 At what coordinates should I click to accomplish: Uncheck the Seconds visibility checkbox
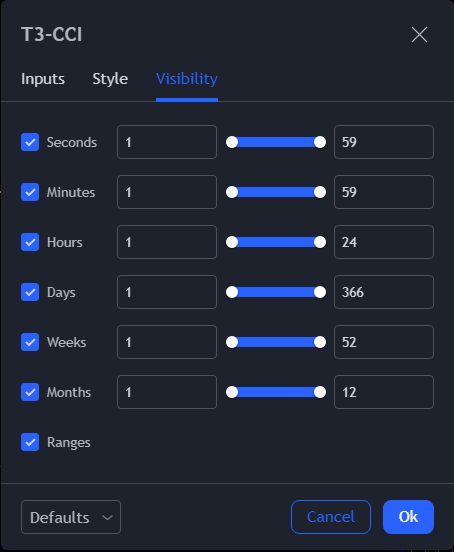click(x=30, y=142)
